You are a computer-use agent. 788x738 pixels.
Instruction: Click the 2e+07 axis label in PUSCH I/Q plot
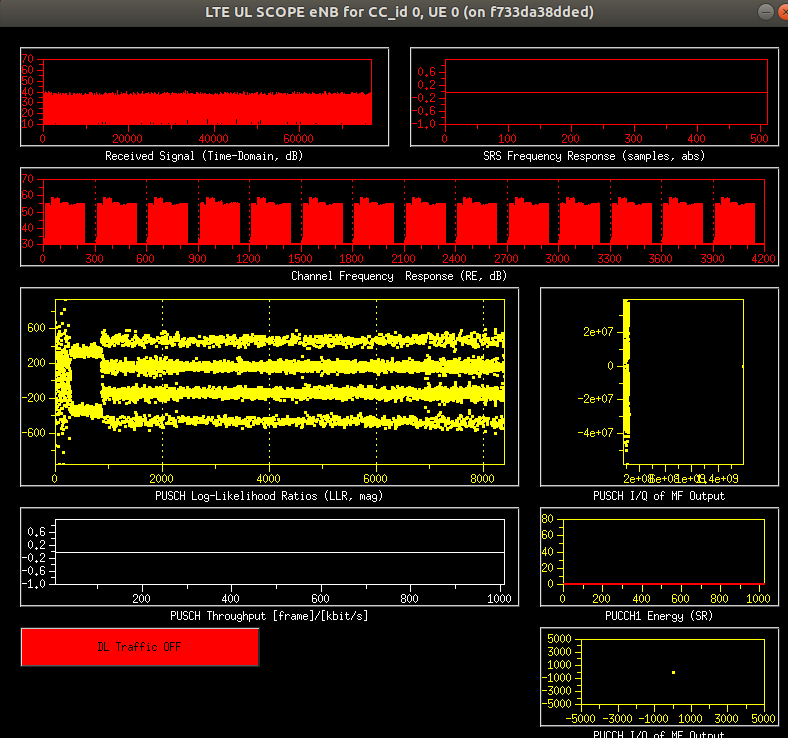point(598,332)
